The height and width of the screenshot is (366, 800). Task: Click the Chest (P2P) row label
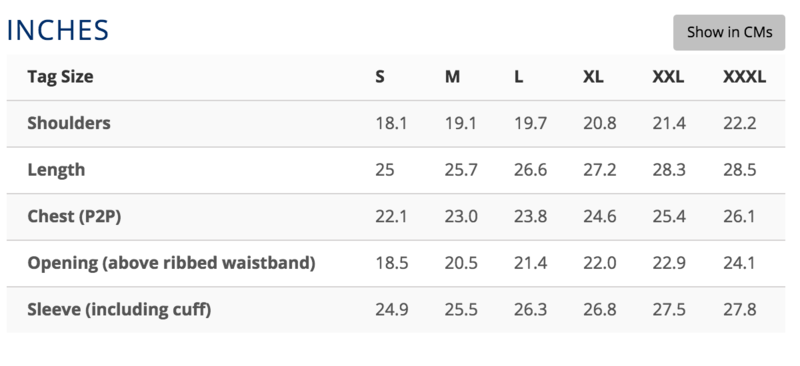click(x=74, y=216)
